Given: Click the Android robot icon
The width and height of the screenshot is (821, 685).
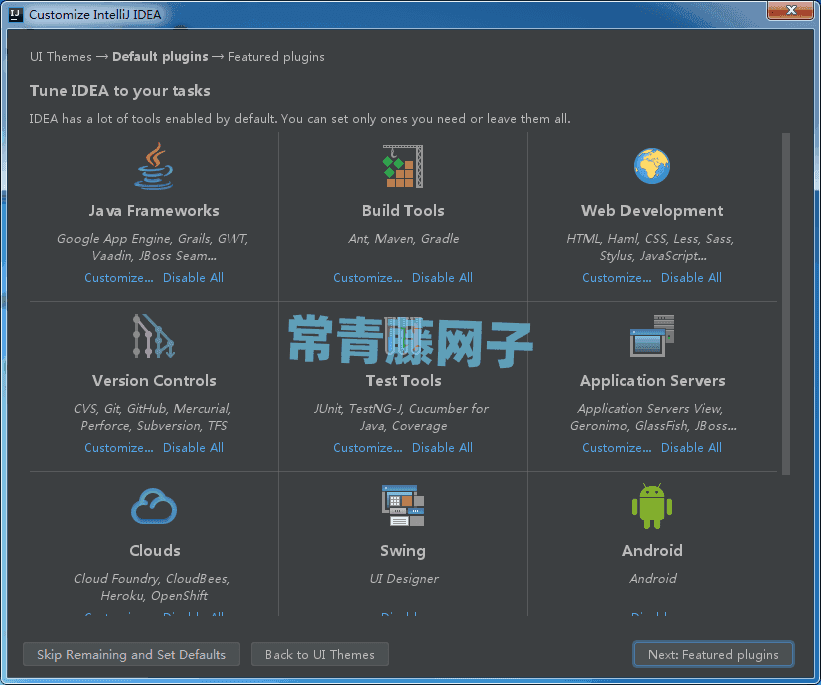Looking at the screenshot, I should pyautogui.click(x=652, y=506).
